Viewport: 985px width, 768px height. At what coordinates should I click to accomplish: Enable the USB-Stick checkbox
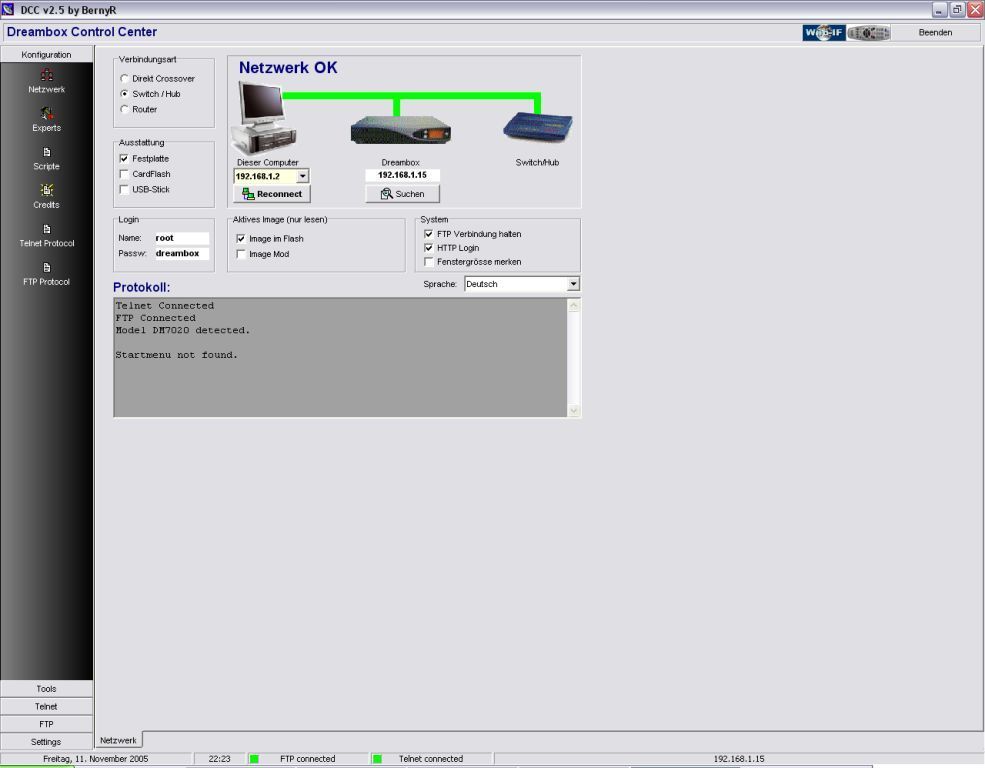point(124,189)
